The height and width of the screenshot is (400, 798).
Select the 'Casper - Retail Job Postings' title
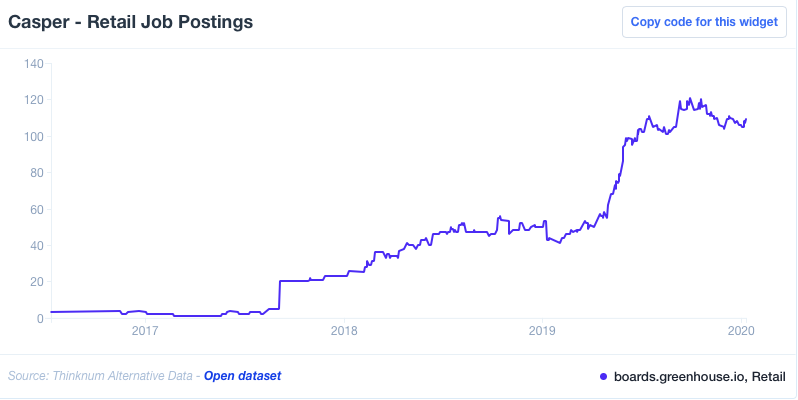point(130,22)
